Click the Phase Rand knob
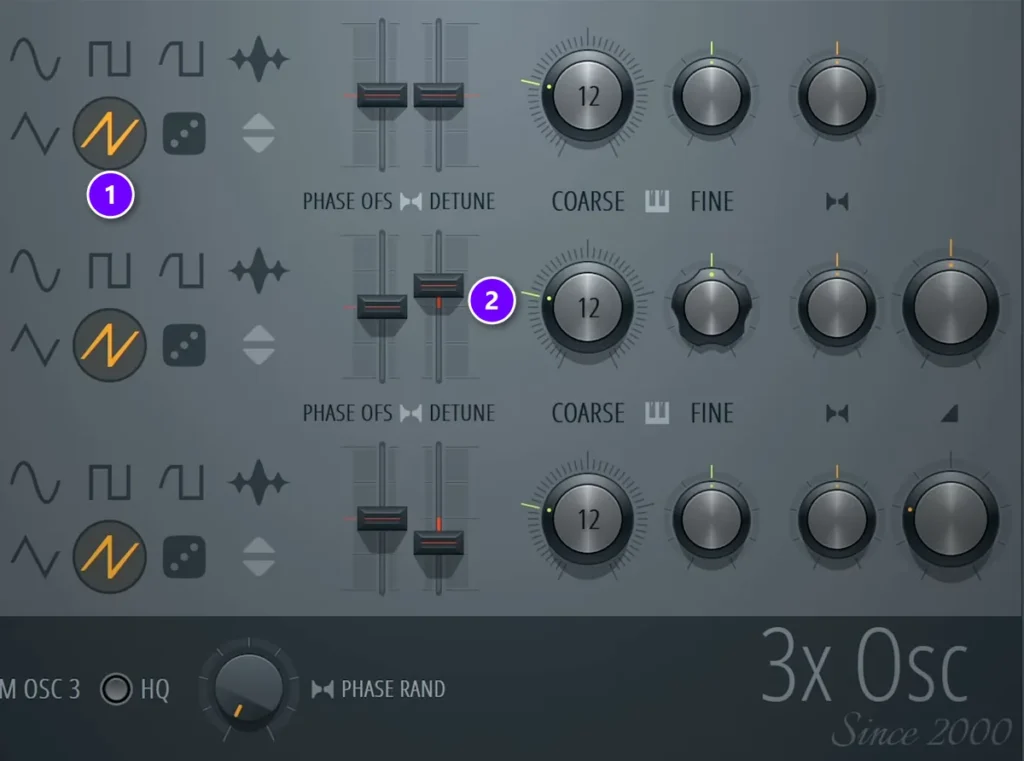This screenshot has height=761, width=1024. tap(248, 689)
